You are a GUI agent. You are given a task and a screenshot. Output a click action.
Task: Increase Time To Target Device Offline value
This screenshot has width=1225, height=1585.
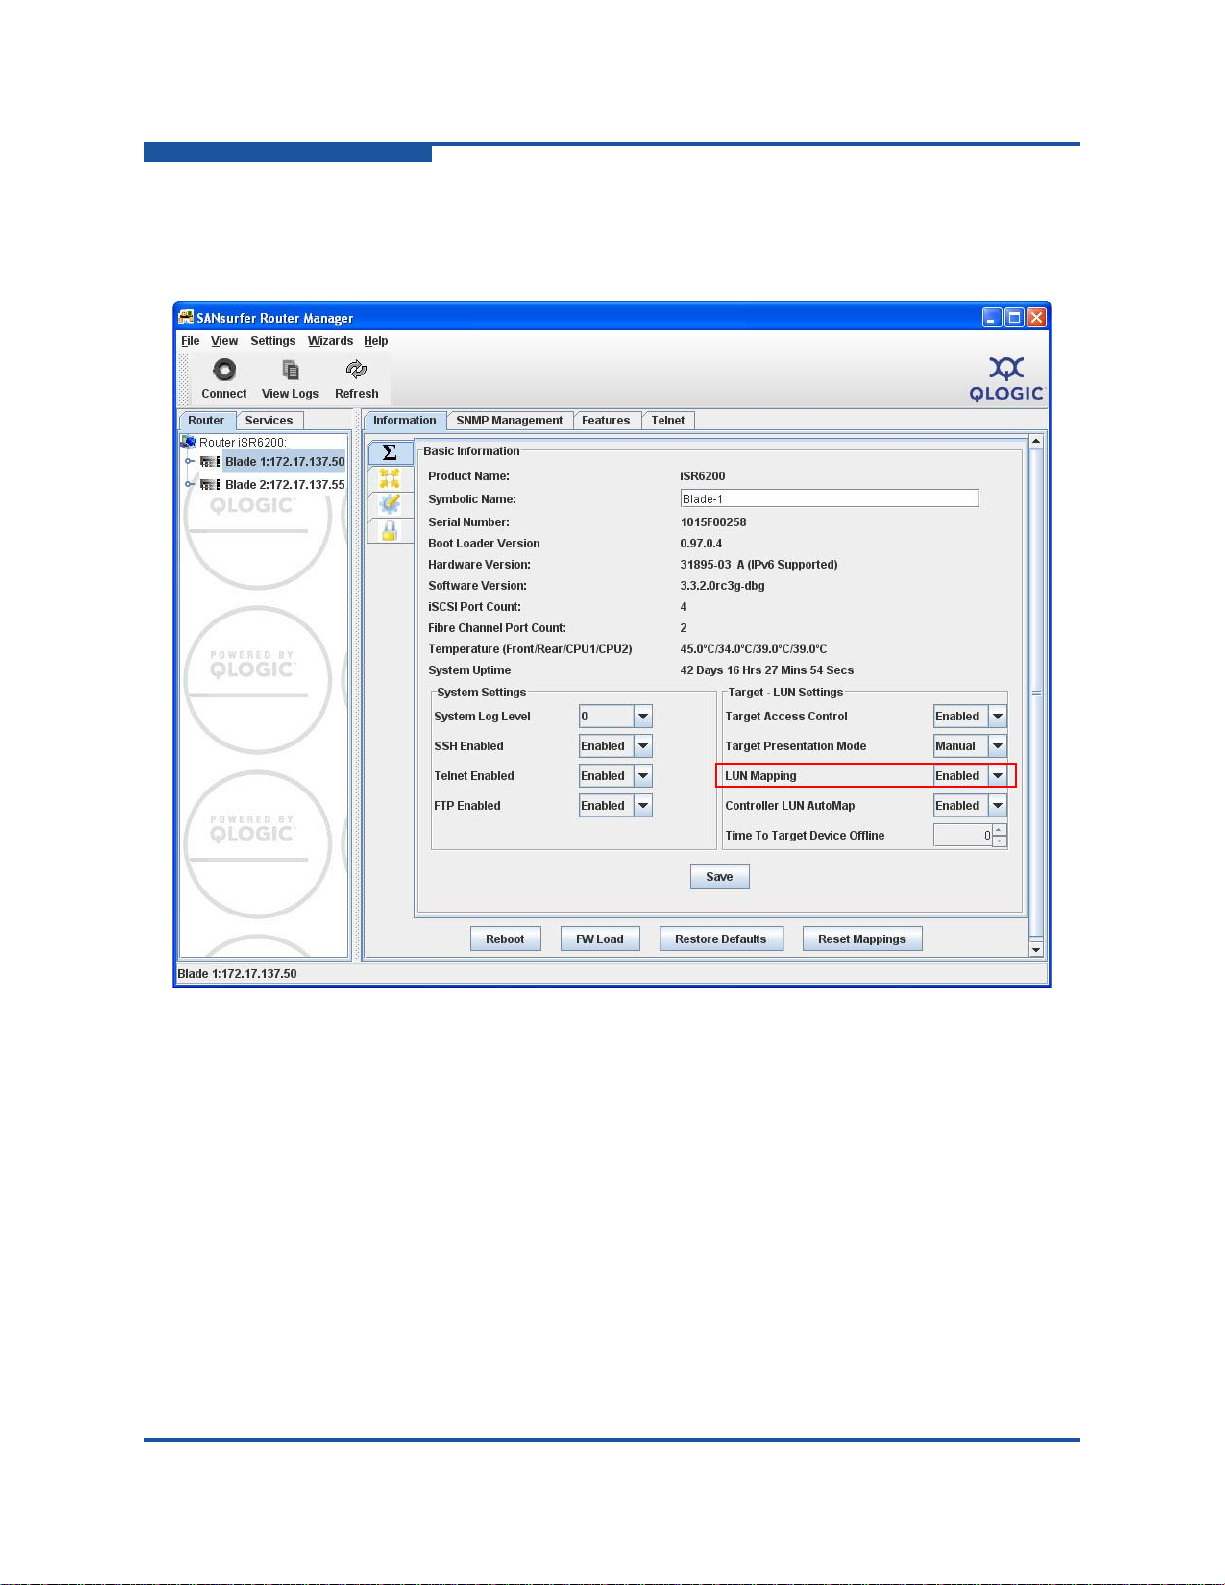[1000, 830]
